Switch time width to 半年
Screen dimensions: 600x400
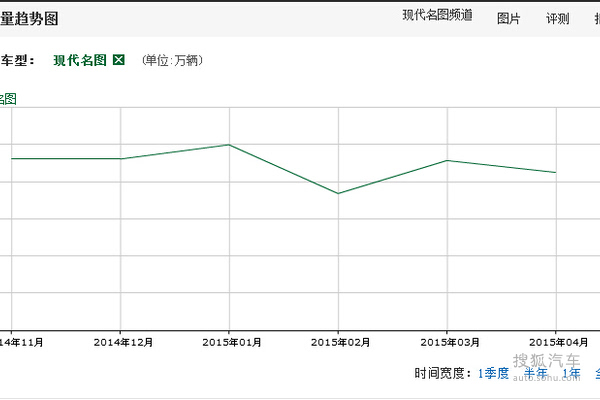coord(537,373)
